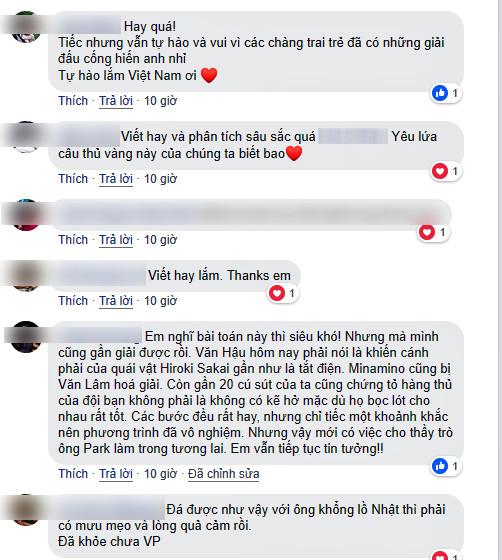Click like reaction on the Văn Hậu comment

point(440,466)
